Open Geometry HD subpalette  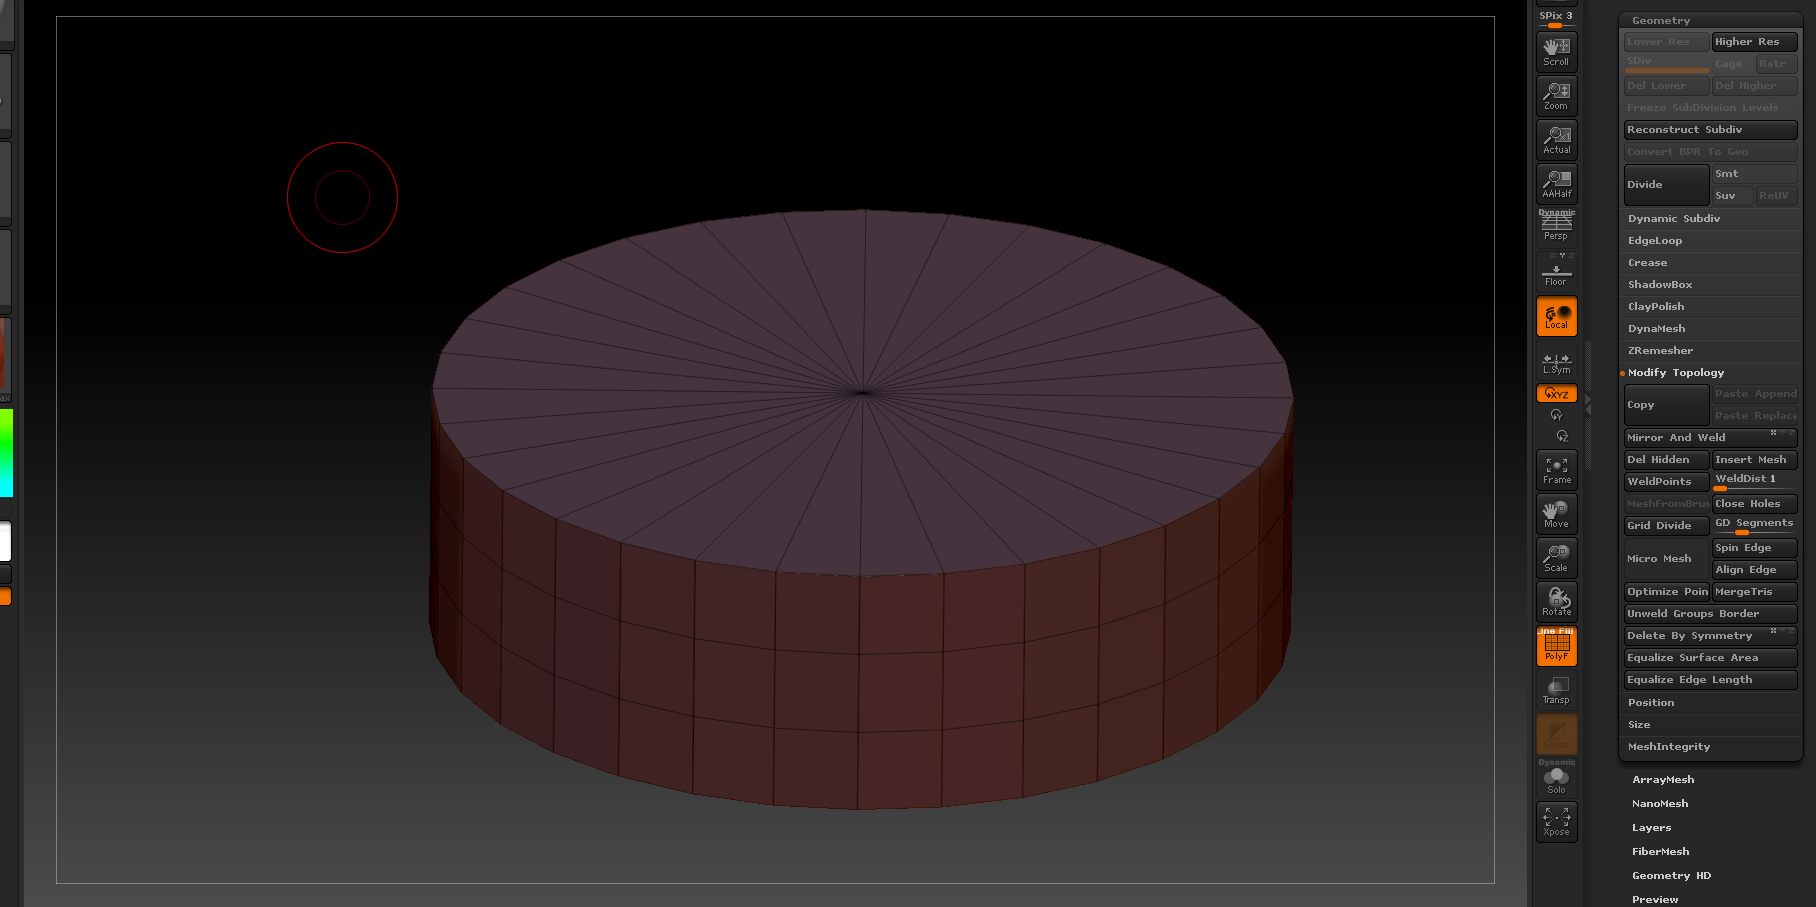point(1672,876)
